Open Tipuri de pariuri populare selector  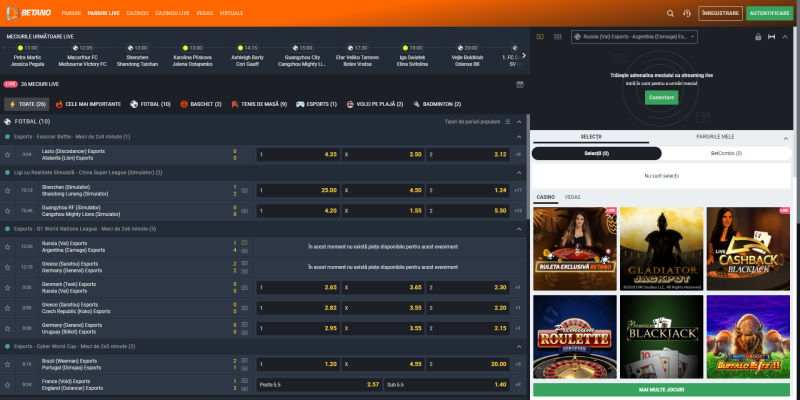[x=472, y=122]
